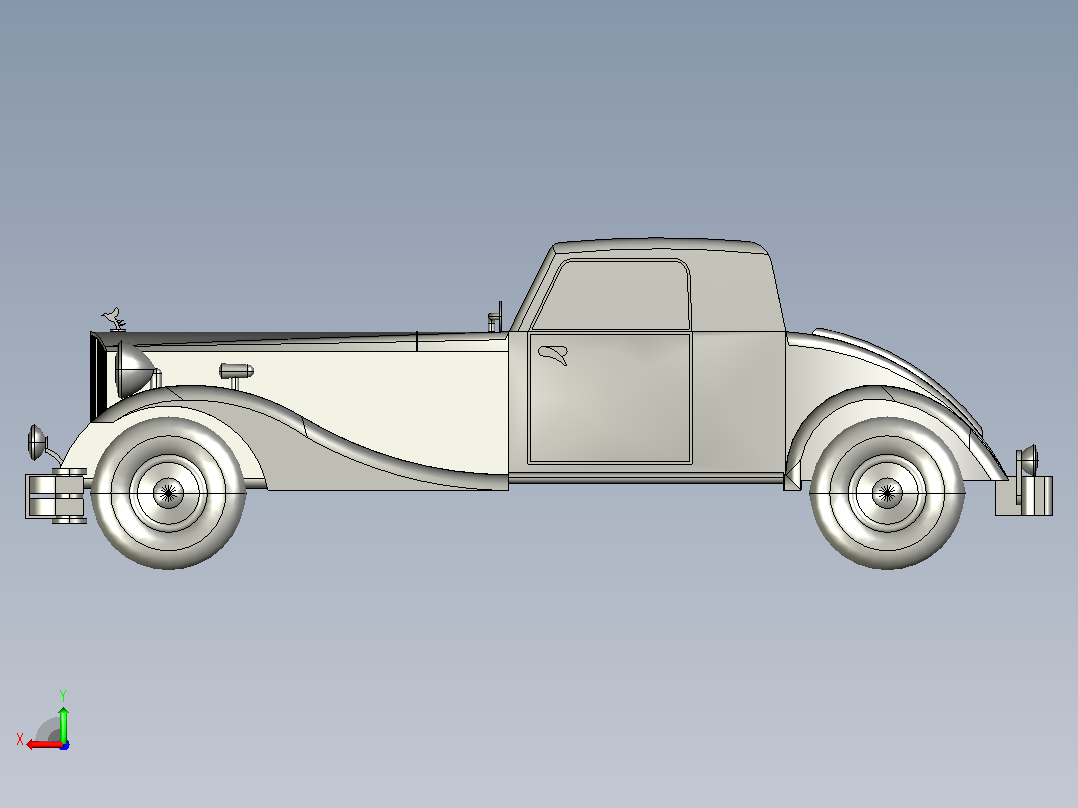The image size is (1078, 808).
Task: Pick the large front headlight
Action: (x=135, y=369)
